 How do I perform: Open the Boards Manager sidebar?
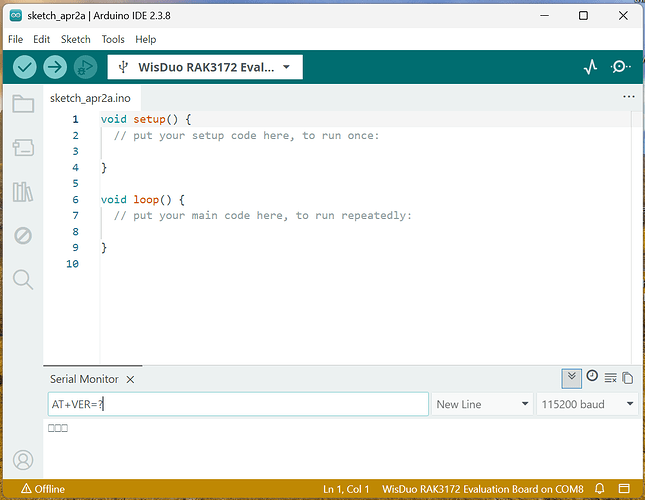click(x=23, y=148)
